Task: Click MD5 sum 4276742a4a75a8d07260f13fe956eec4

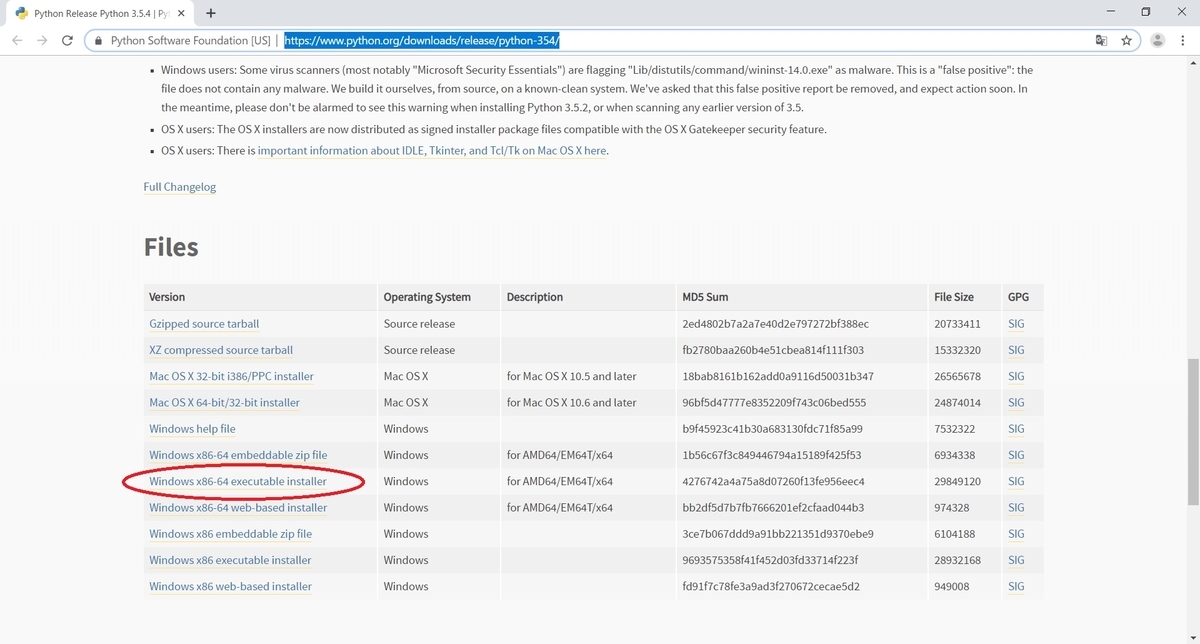Action: [773, 481]
